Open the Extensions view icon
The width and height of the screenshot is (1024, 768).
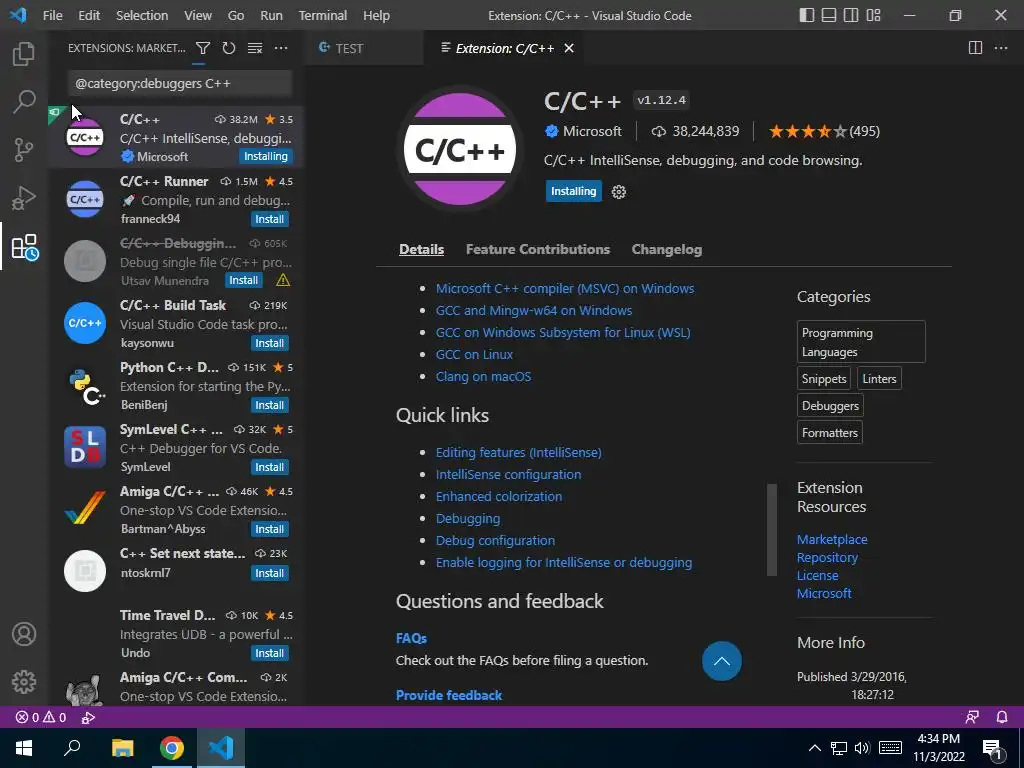pyautogui.click(x=25, y=247)
